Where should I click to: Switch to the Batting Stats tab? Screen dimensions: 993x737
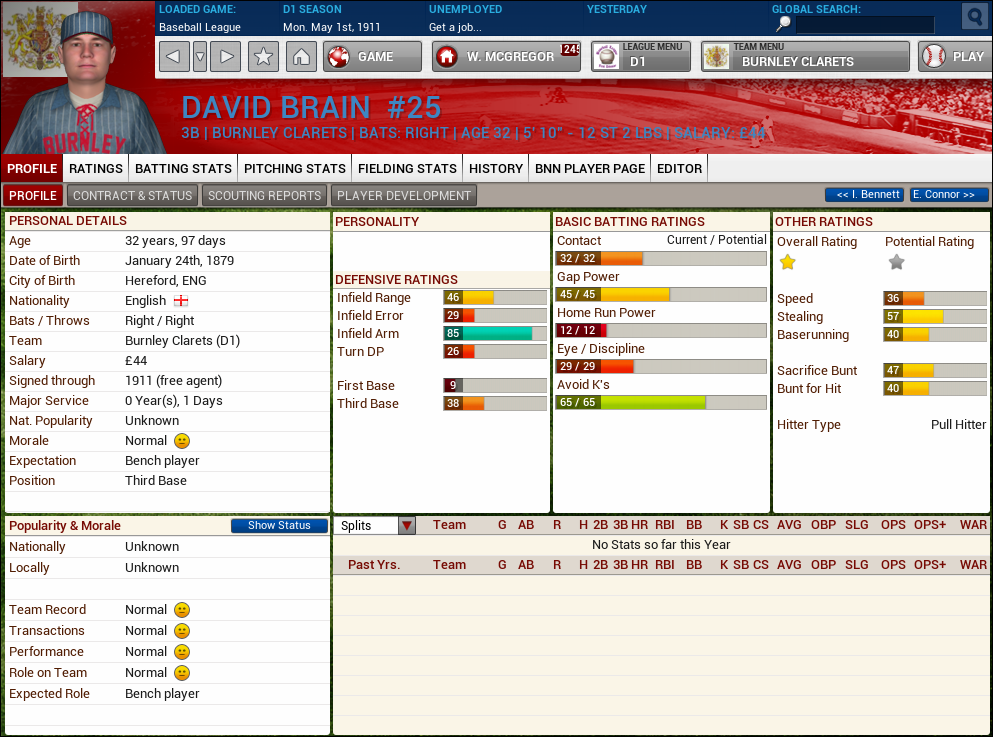coord(183,168)
